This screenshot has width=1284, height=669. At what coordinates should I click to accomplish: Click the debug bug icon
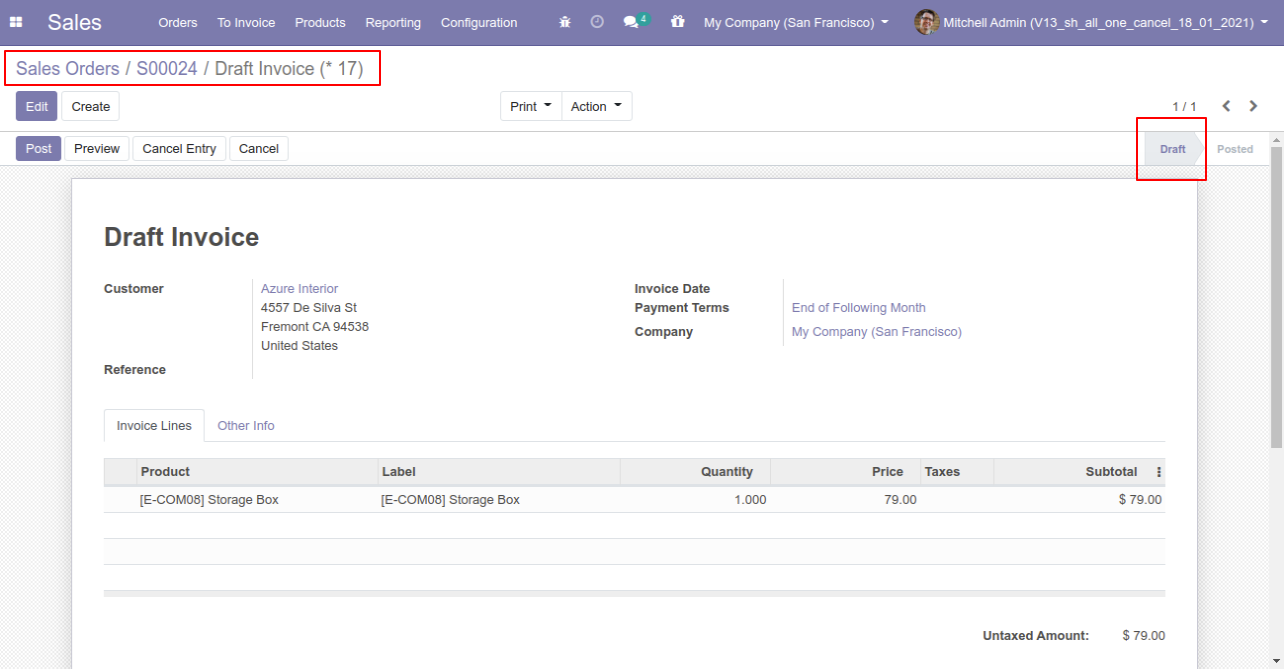[x=565, y=22]
